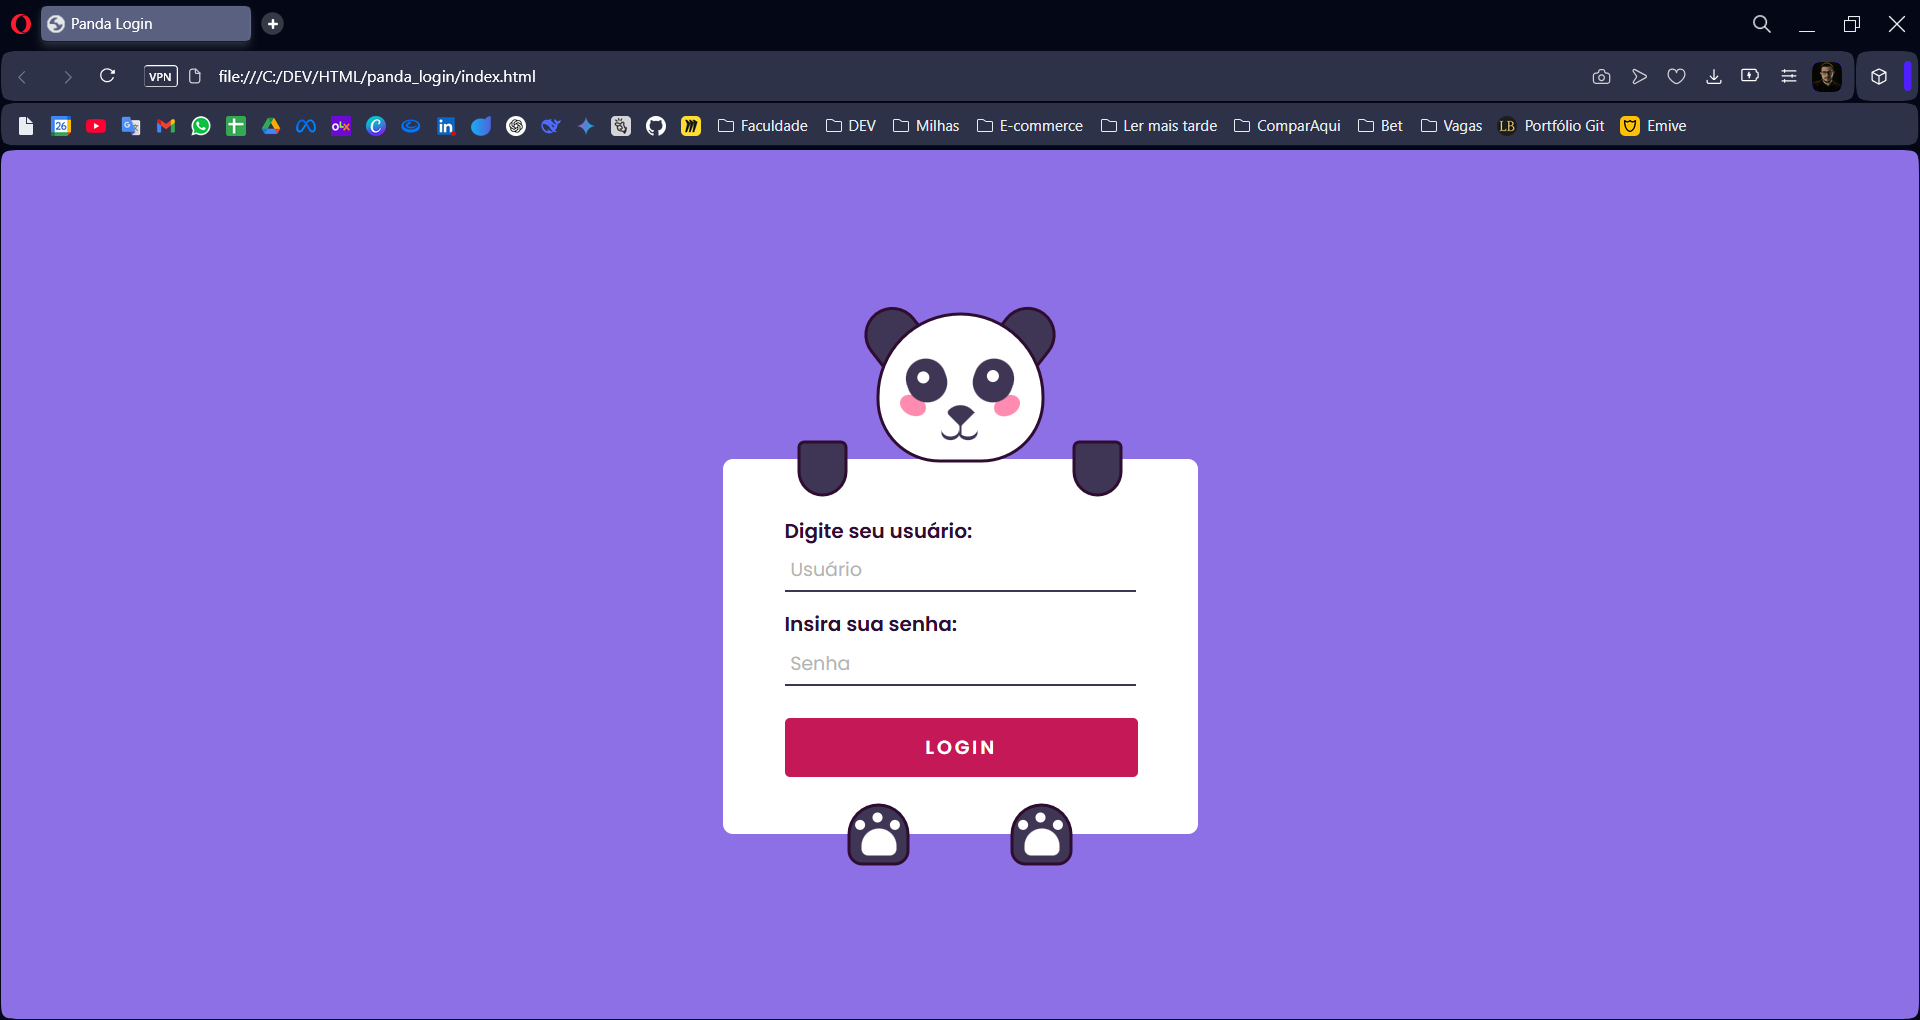The height and width of the screenshot is (1020, 1920).
Task: Focus the Senha password field
Action: (960, 664)
